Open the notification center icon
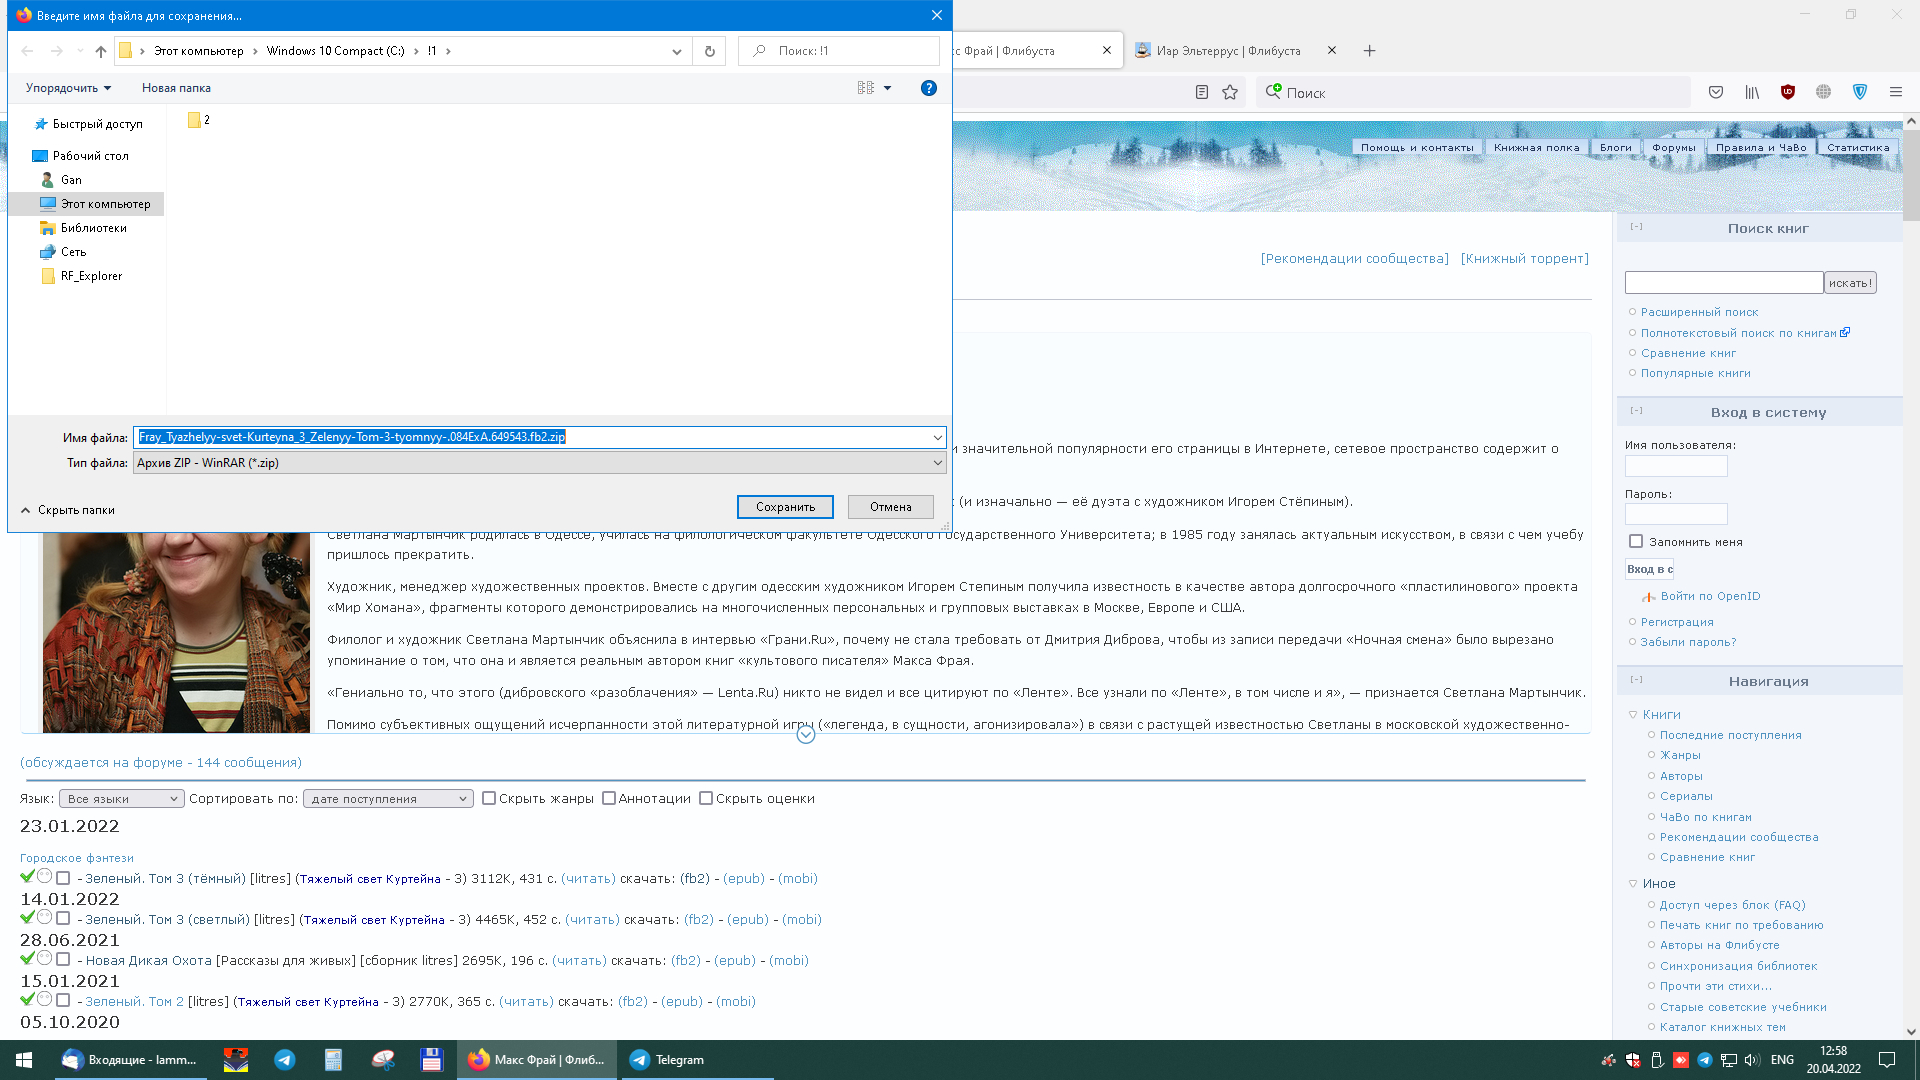Image resolution: width=1920 pixels, height=1080 pixels. click(x=1887, y=1060)
